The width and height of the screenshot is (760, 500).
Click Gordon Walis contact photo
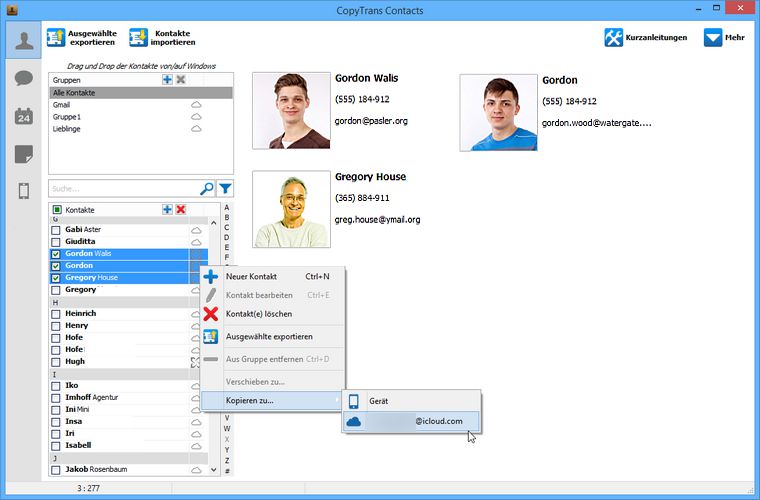pyautogui.click(x=291, y=111)
